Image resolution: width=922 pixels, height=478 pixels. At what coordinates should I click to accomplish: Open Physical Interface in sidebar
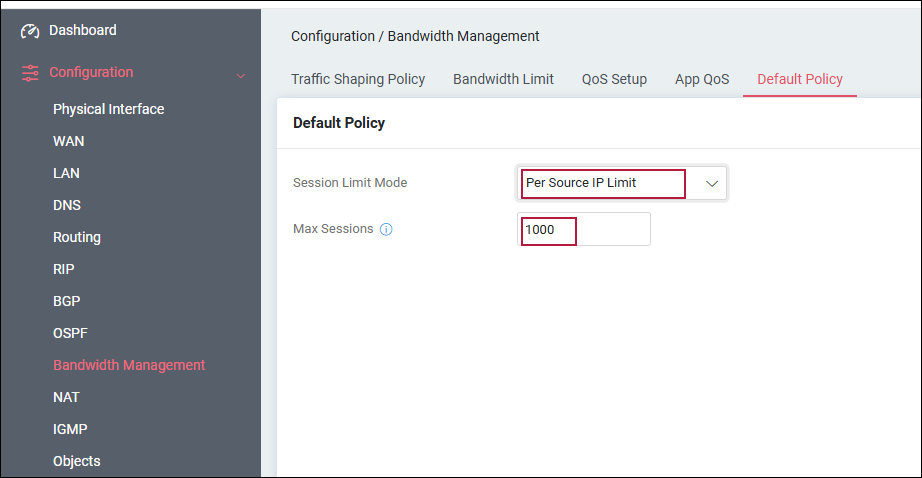tap(109, 109)
